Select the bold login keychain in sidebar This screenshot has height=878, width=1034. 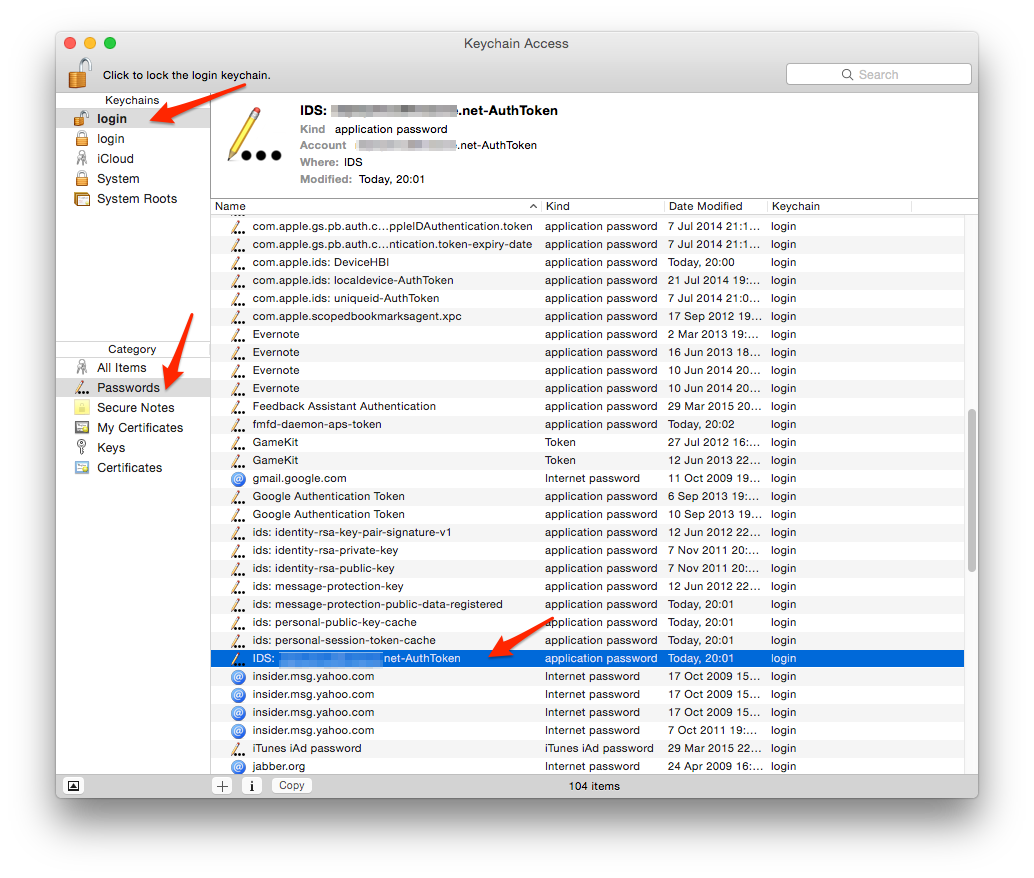tap(133, 119)
